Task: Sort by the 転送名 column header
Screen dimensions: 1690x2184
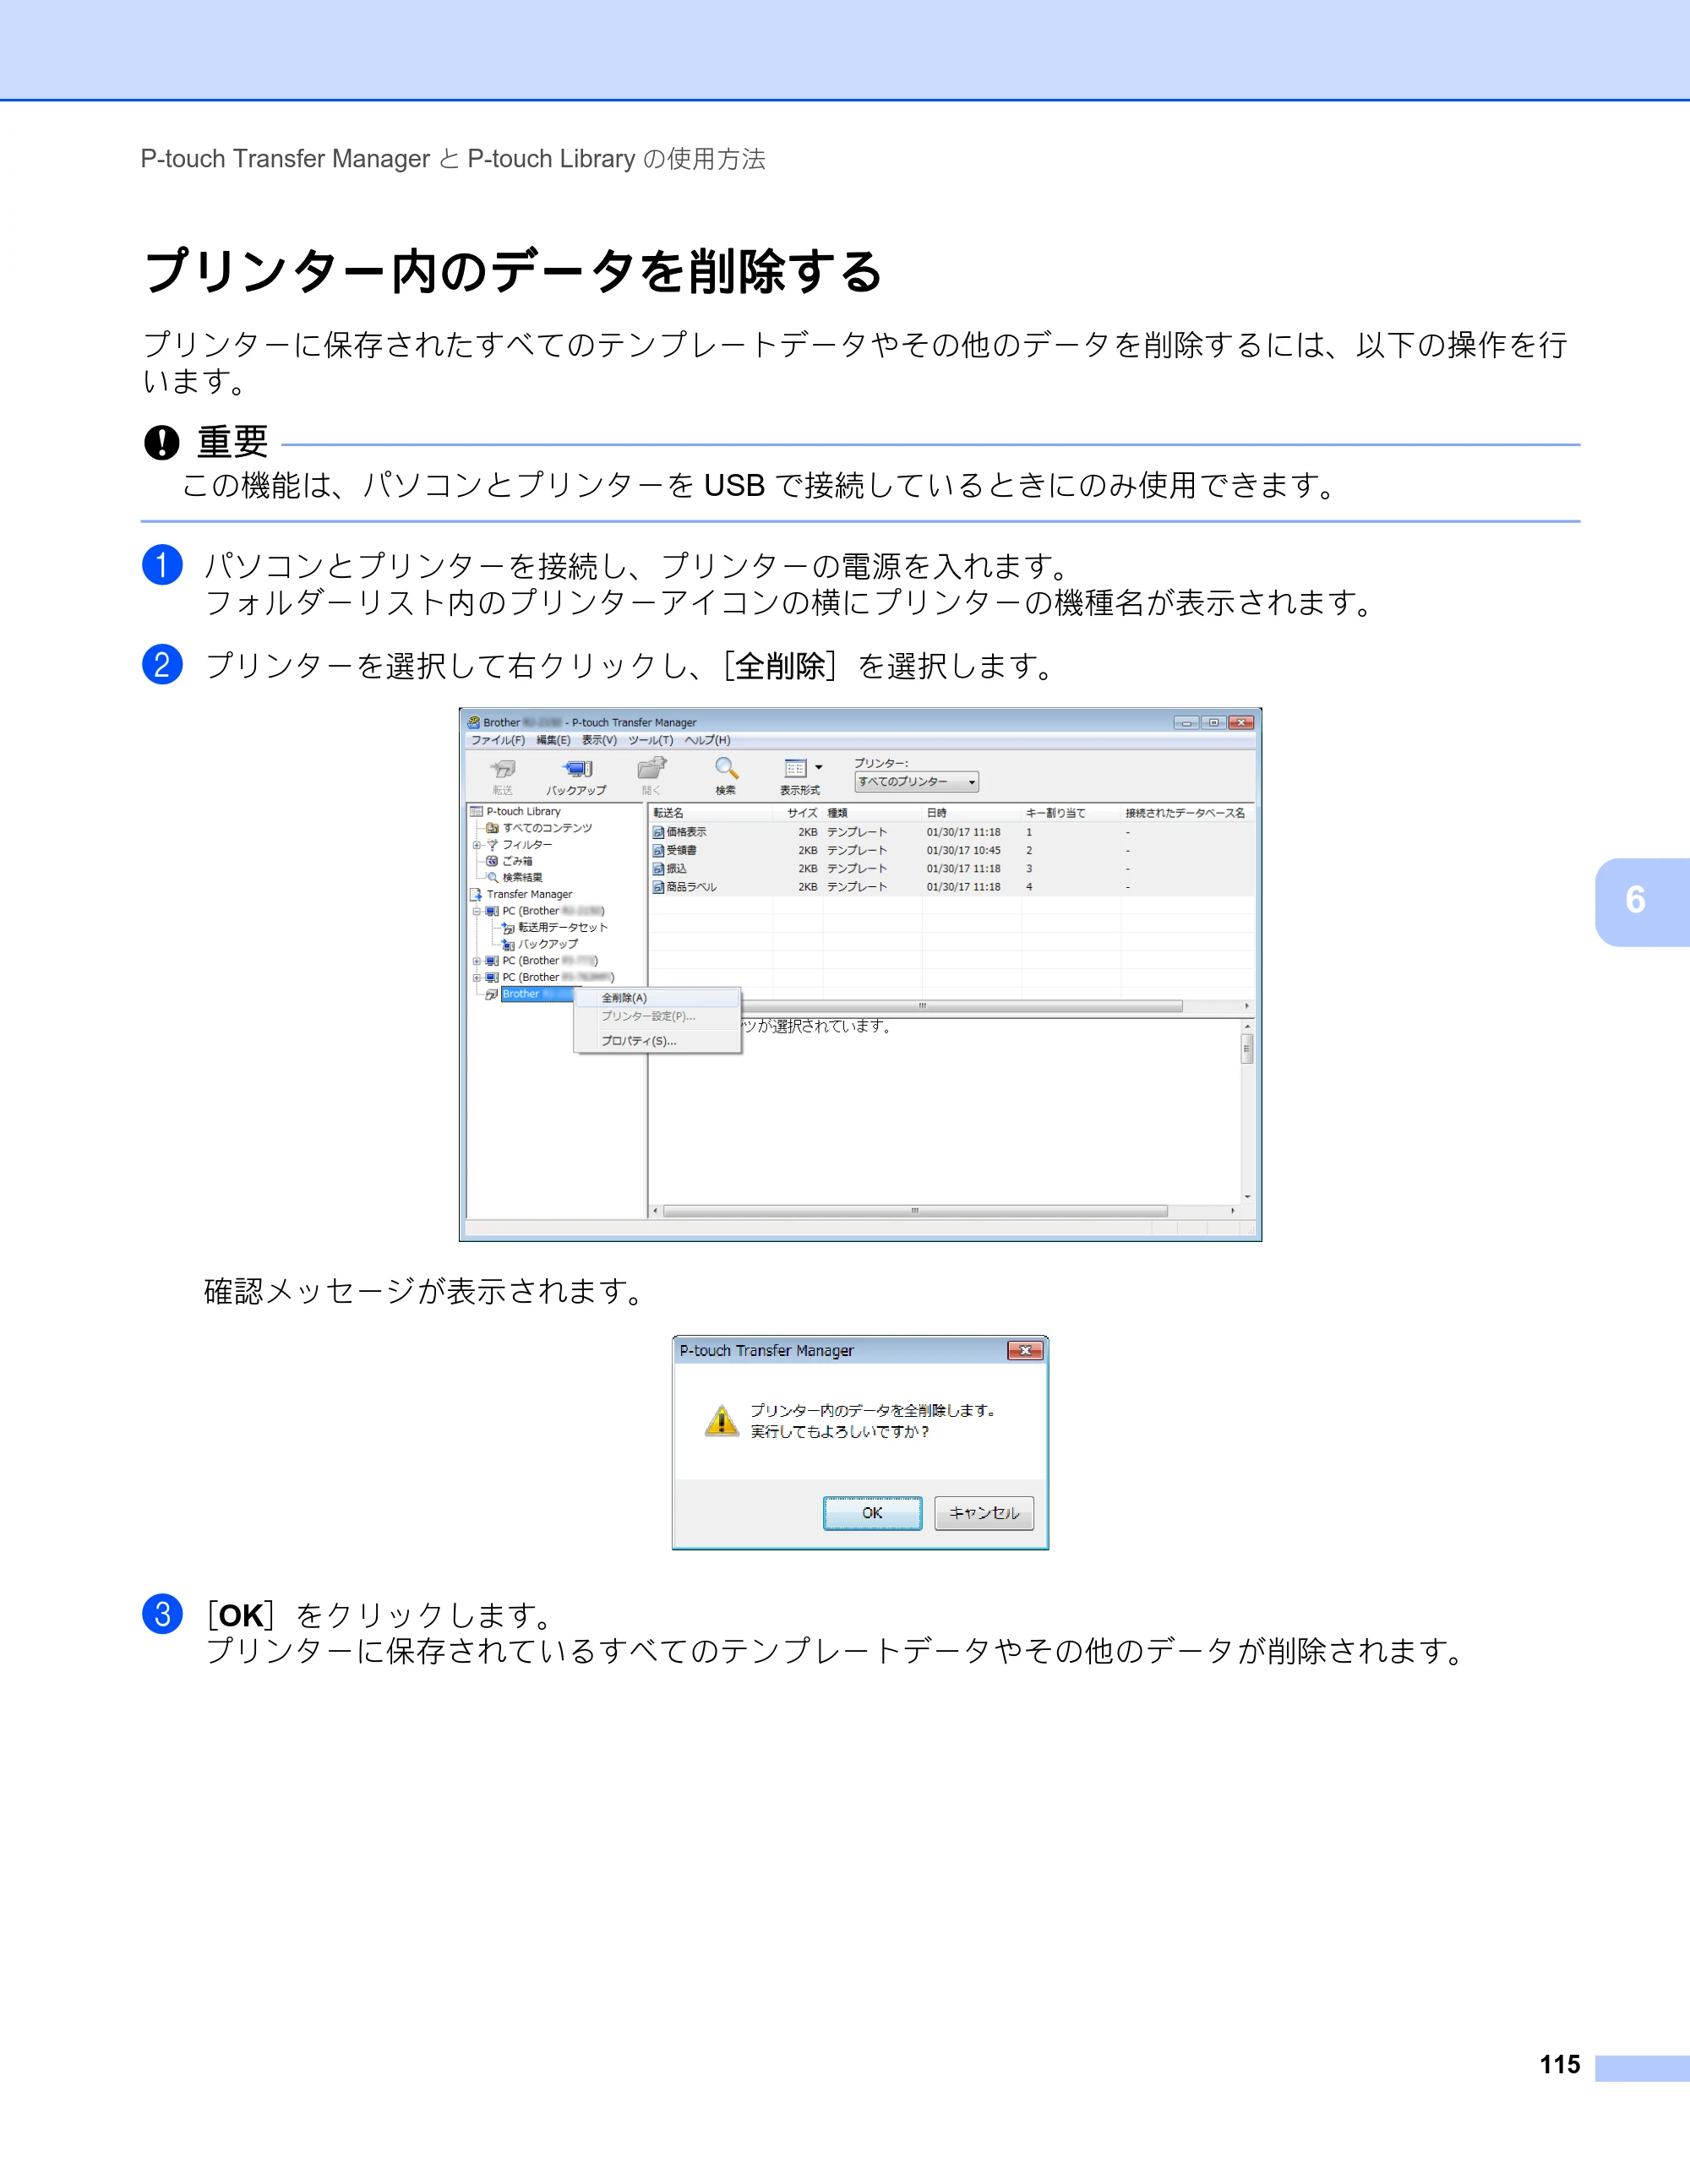Action: pos(710,813)
